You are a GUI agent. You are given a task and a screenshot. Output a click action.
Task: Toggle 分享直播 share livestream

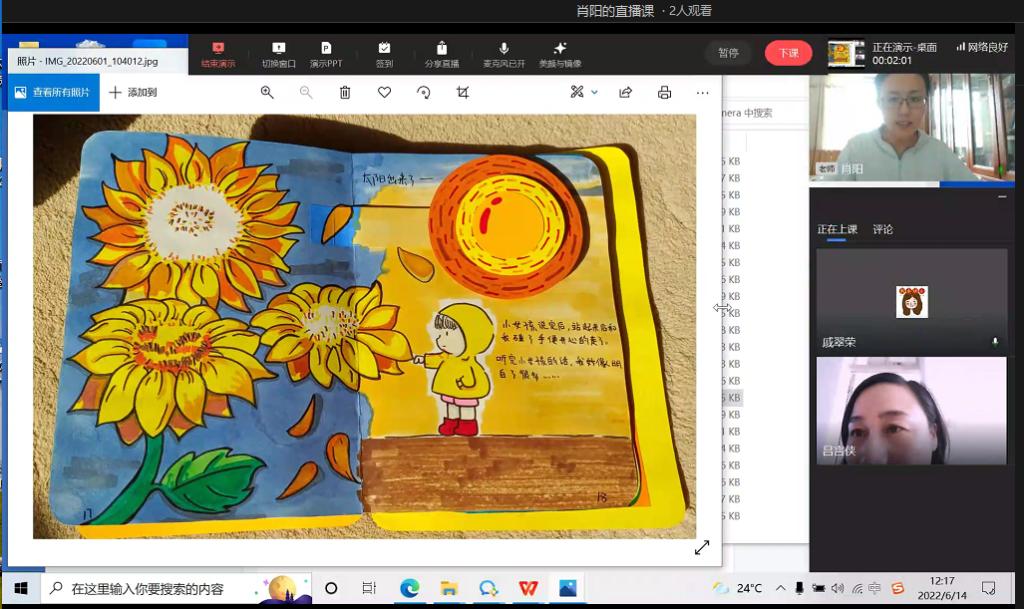(x=441, y=54)
